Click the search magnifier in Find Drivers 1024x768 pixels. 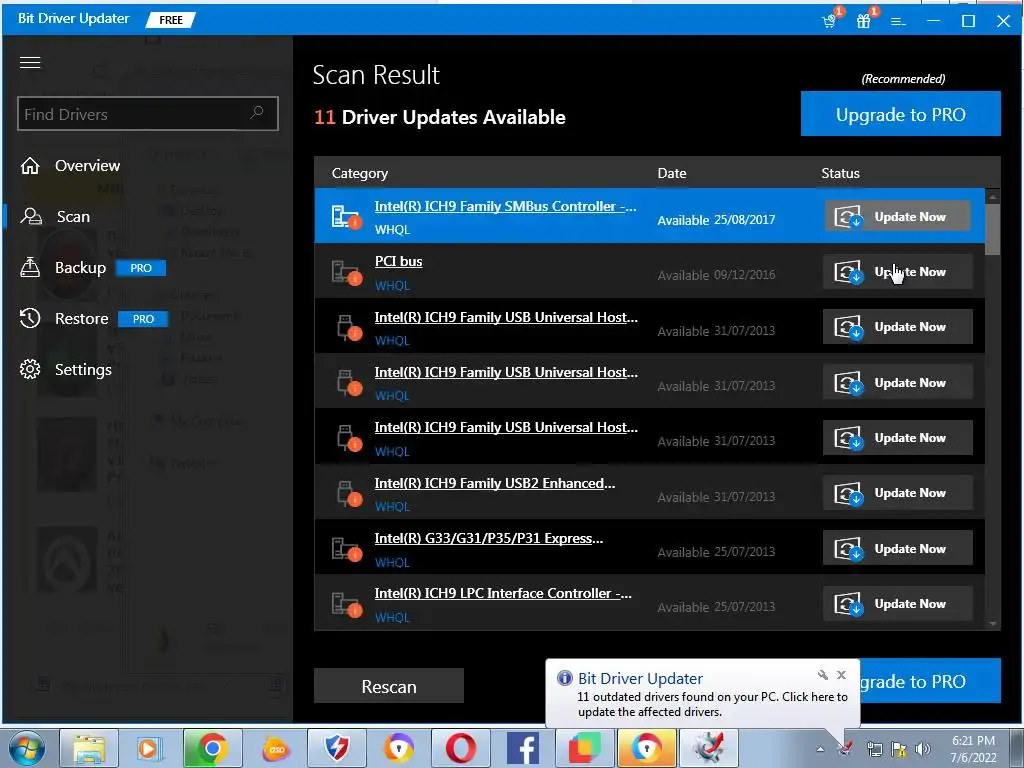[257, 113]
